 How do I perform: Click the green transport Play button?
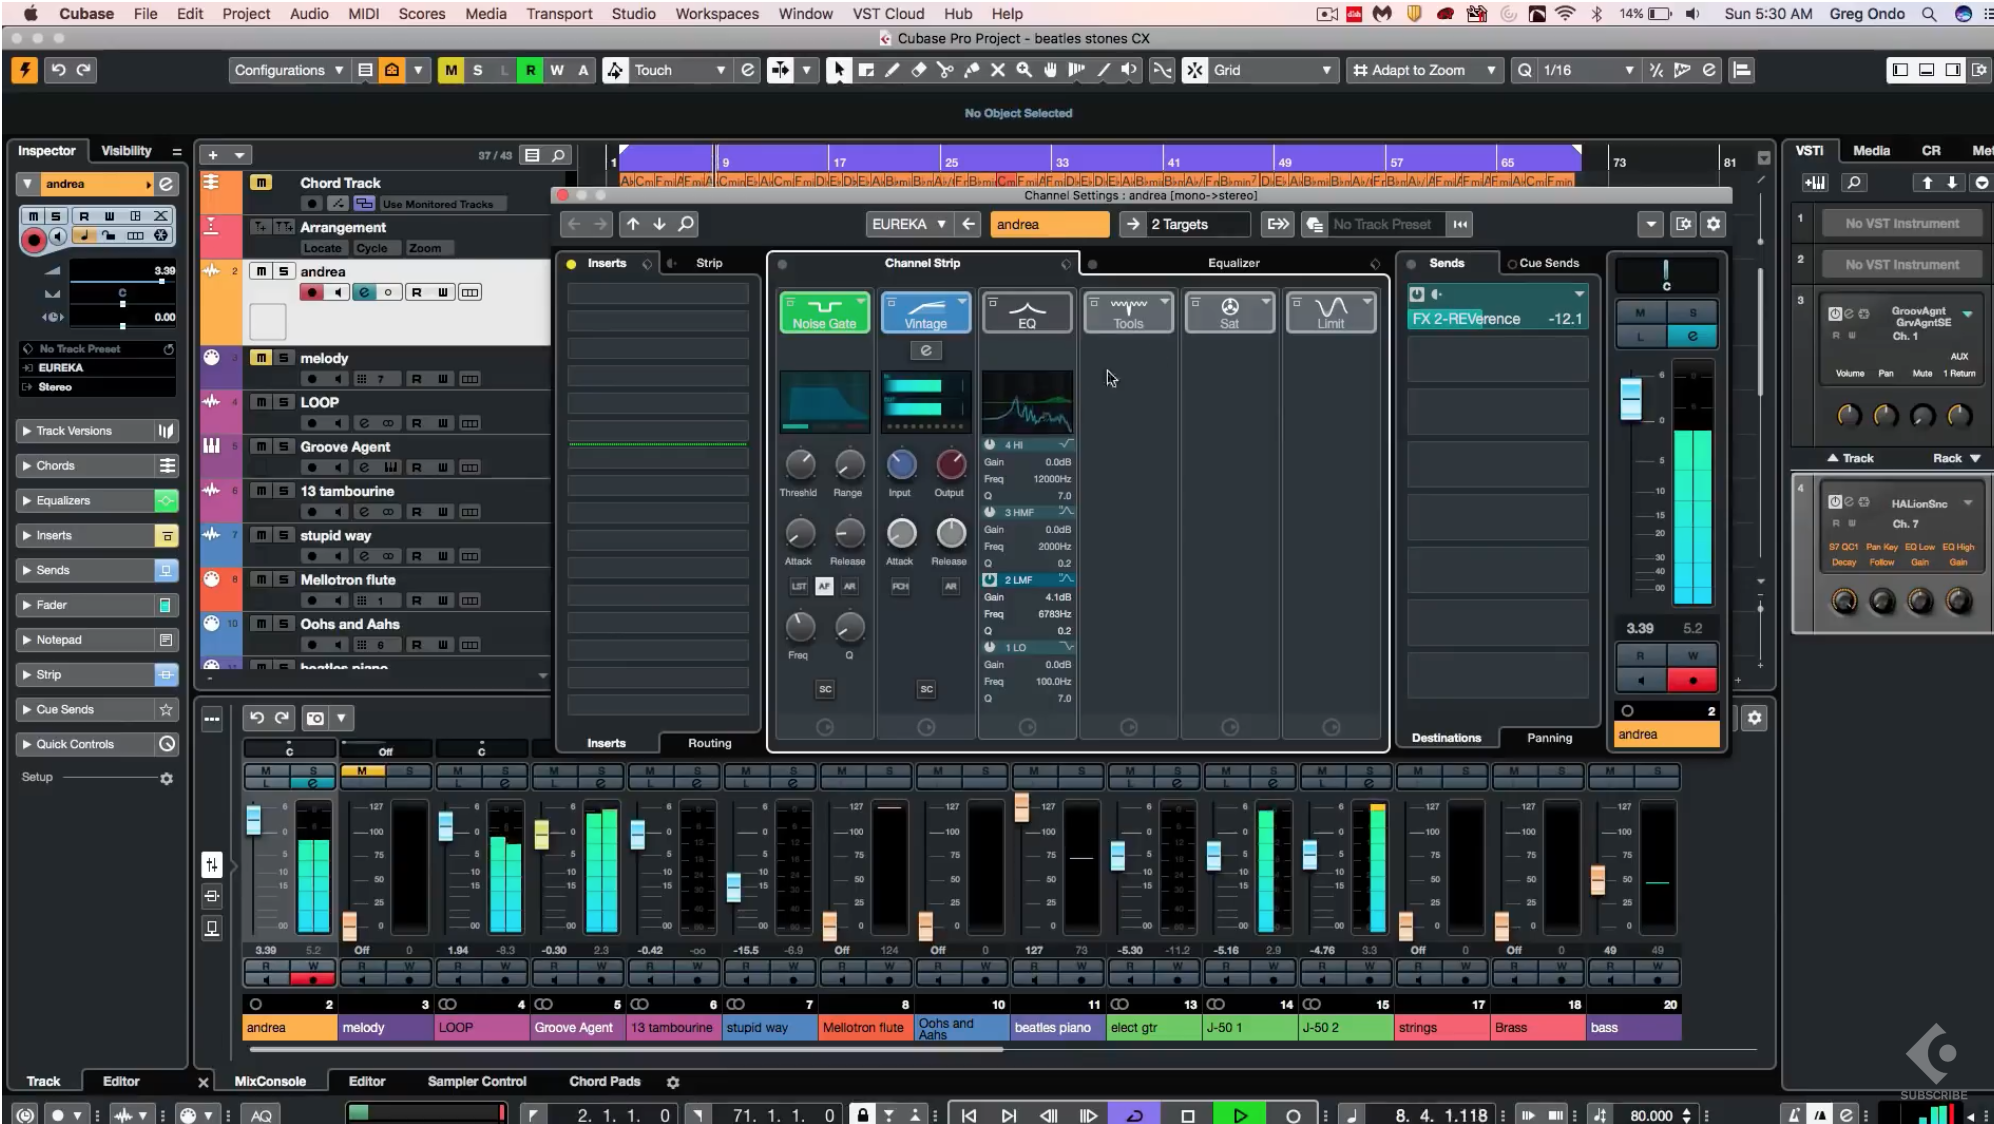(1240, 1115)
